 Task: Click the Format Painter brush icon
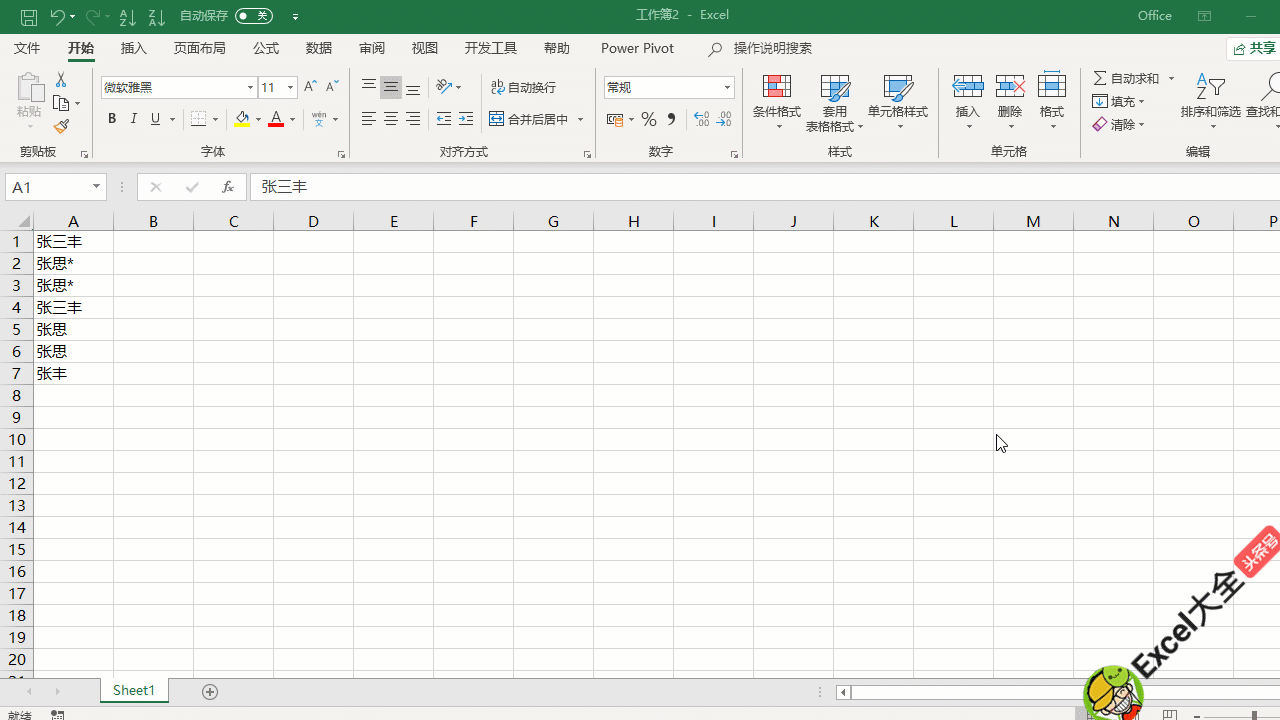pyautogui.click(x=61, y=127)
